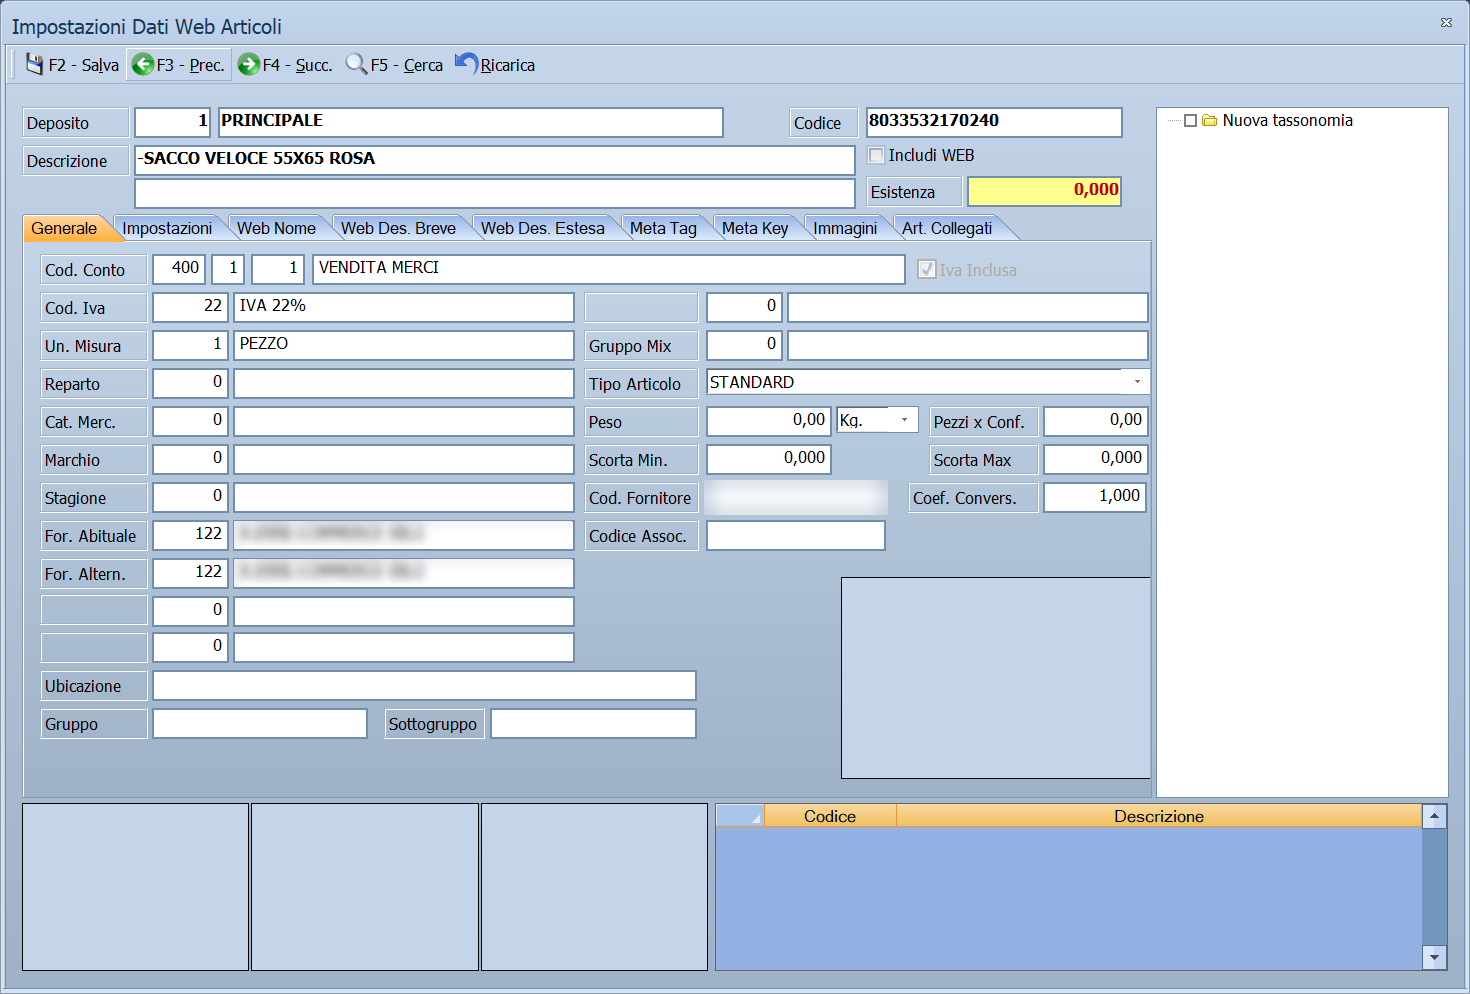Click the Nuova tassonomia folder icon

coord(1210,120)
